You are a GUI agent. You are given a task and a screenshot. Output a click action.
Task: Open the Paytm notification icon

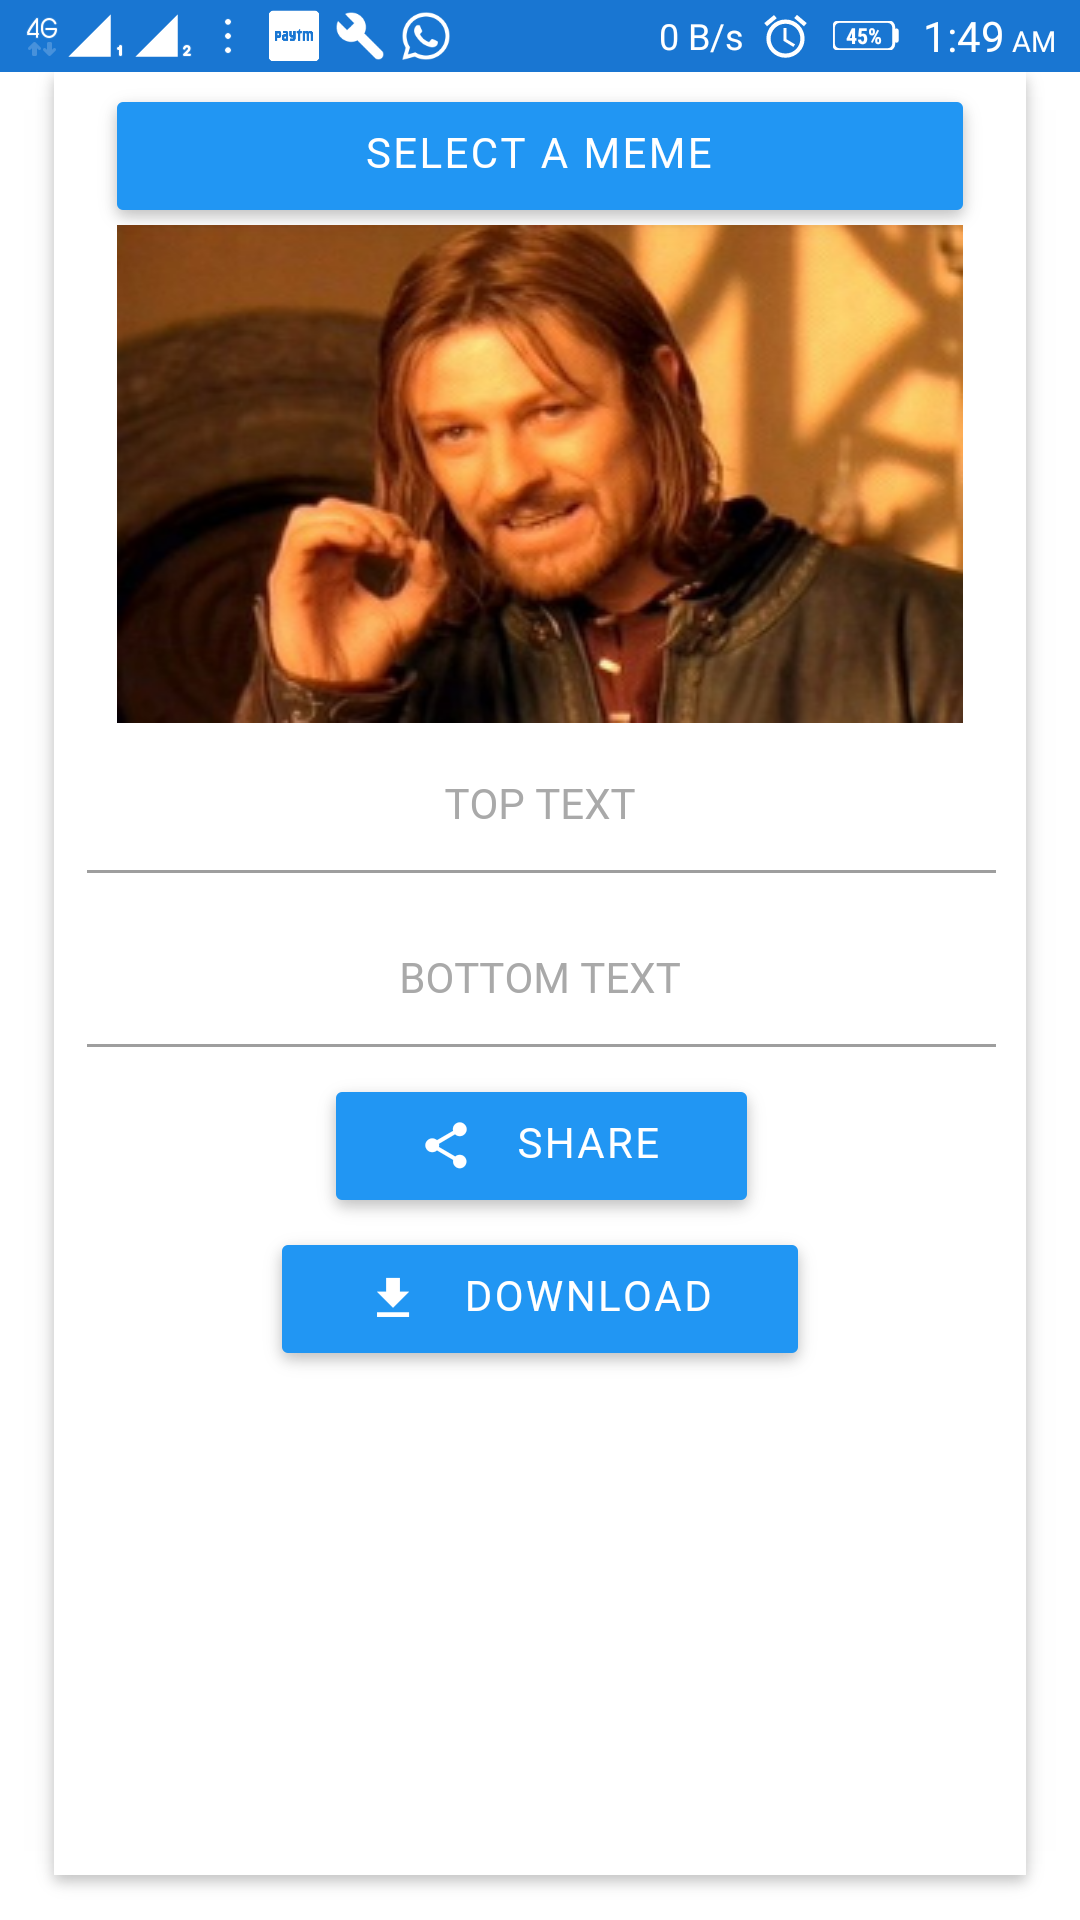click(294, 36)
